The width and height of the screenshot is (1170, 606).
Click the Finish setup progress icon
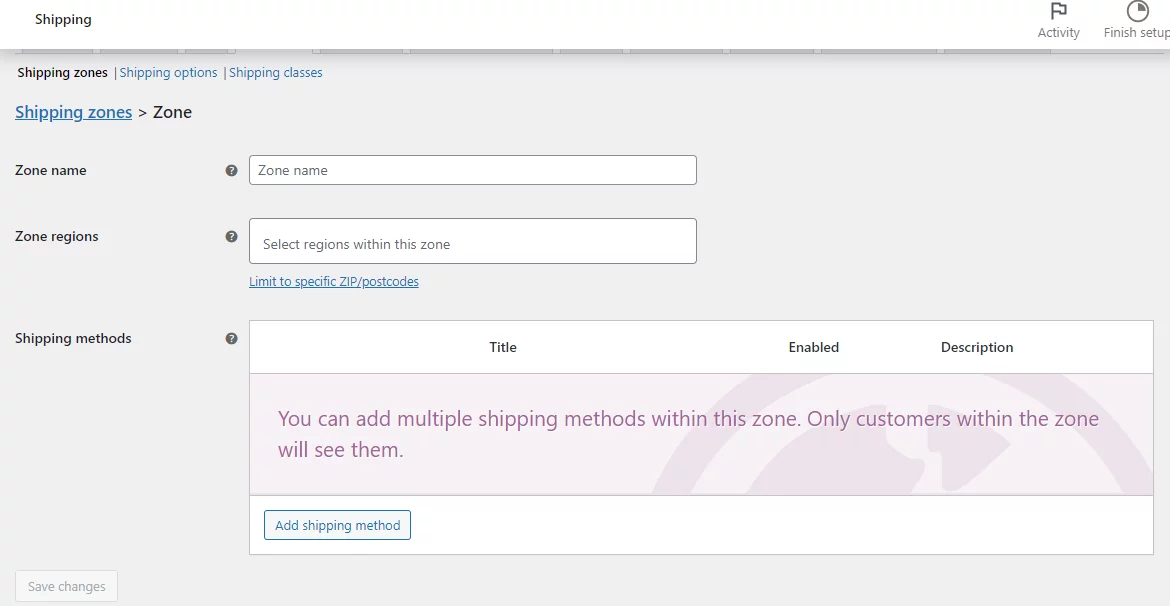click(x=1137, y=12)
